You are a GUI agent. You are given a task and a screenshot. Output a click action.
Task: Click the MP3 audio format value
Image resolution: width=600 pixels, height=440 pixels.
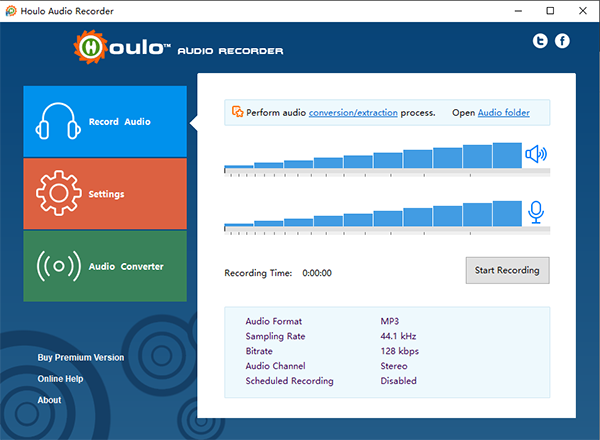390,321
